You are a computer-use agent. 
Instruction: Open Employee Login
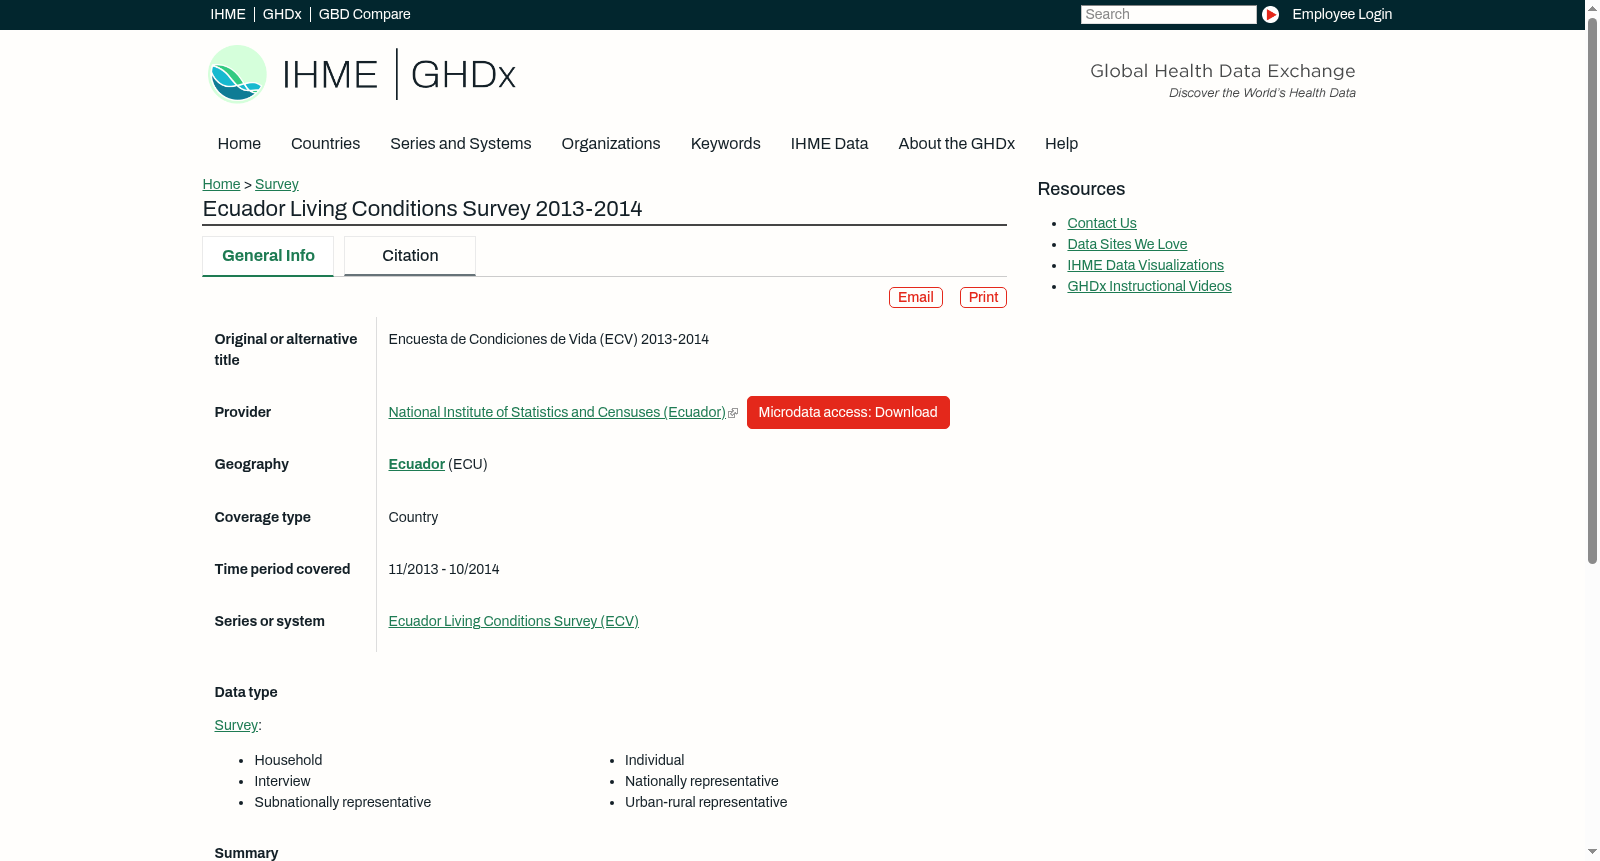(x=1342, y=14)
